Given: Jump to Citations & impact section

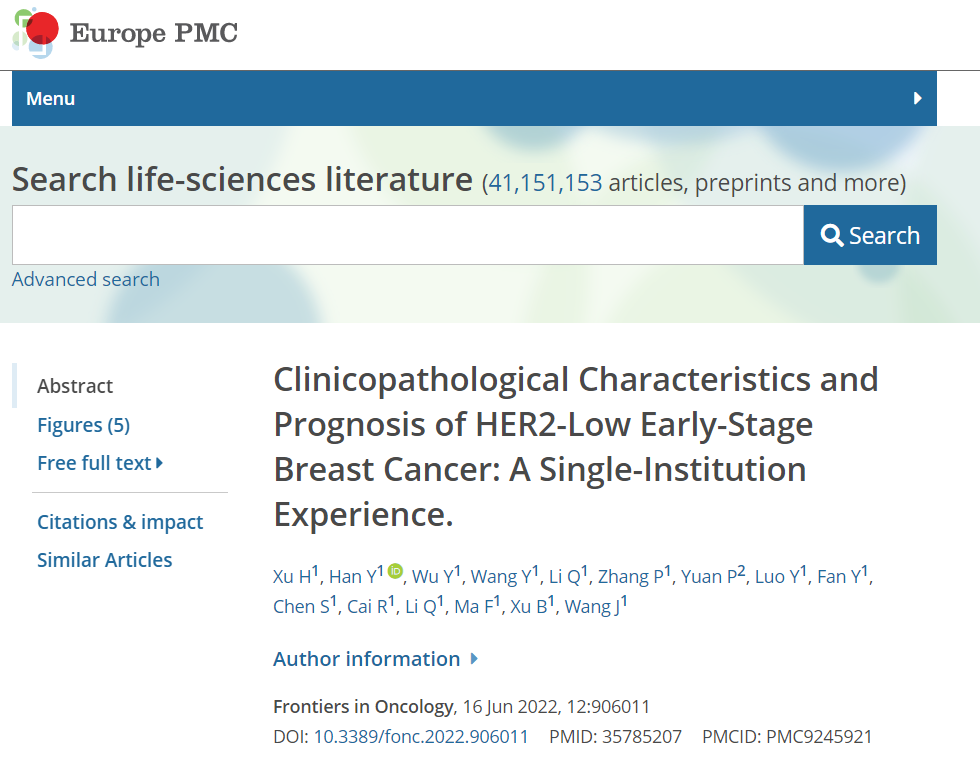Looking at the screenshot, I should click(x=120, y=522).
